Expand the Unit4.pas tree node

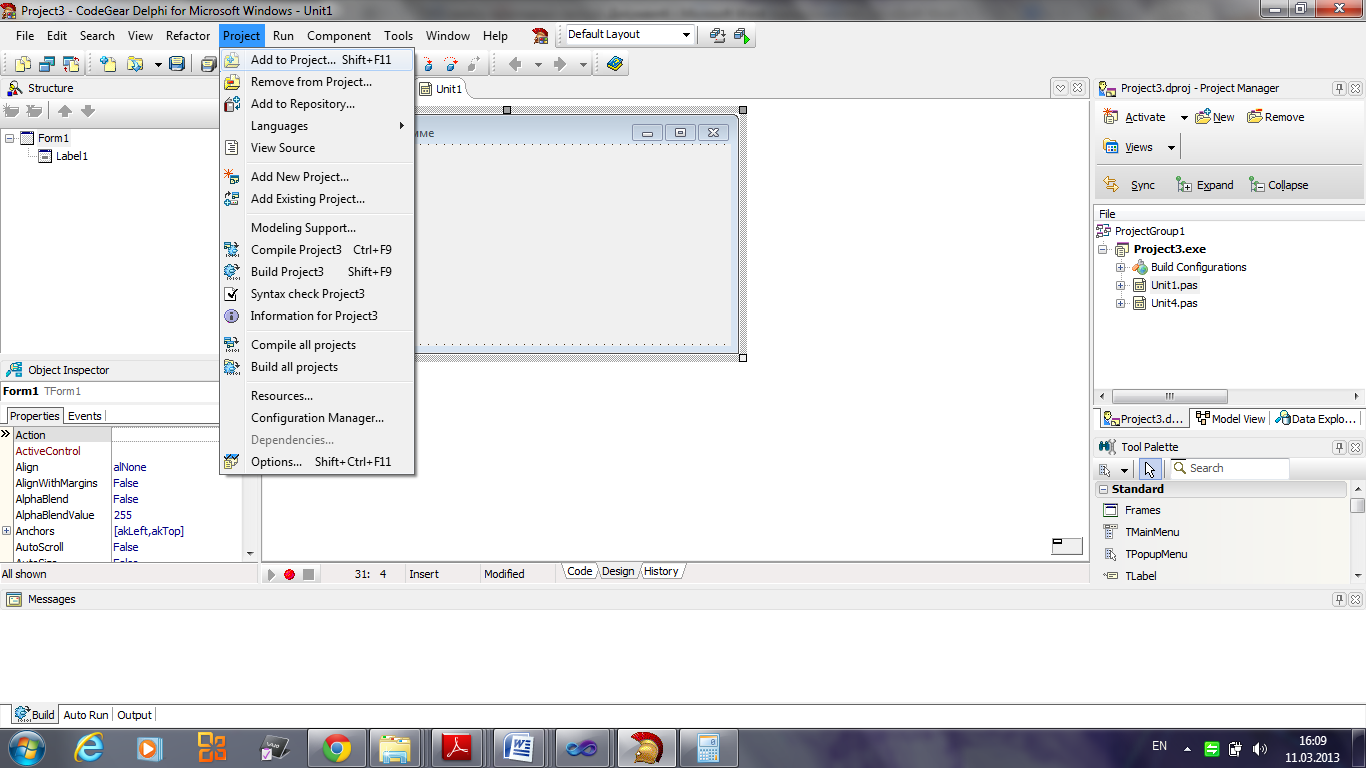click(x=1121, y=303)
